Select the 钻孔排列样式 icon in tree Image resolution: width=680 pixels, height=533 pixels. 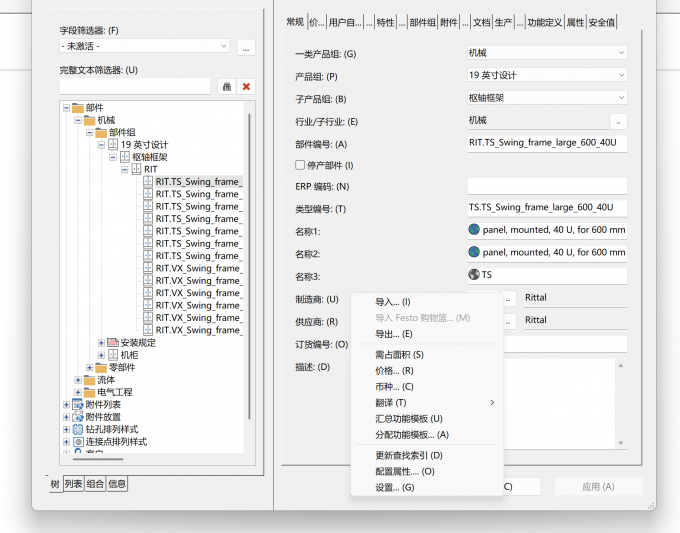[x=78, y=429]
